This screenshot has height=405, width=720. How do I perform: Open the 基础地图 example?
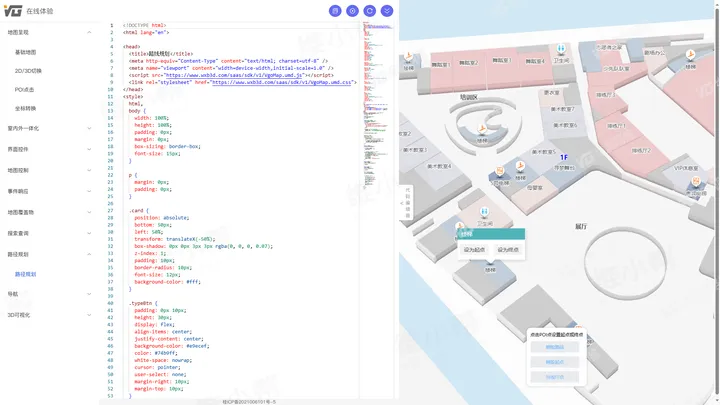coord(25,52)
